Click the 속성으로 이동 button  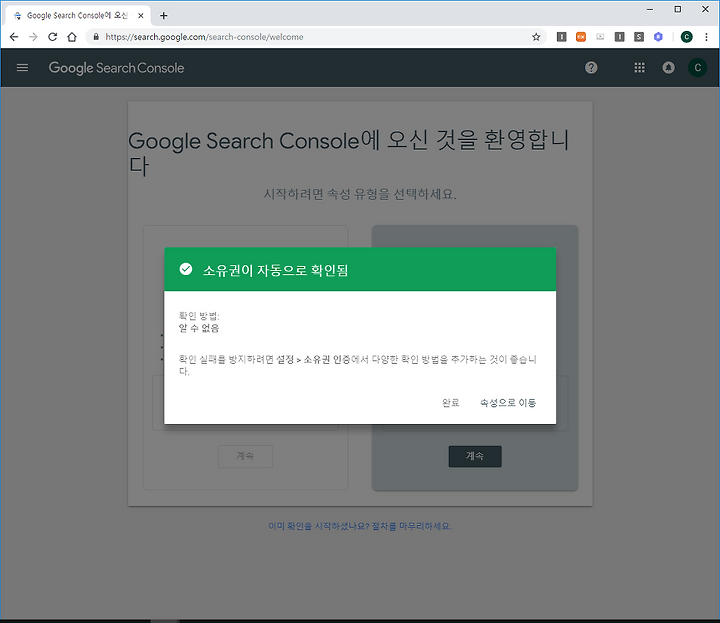[x=508, y=403]
